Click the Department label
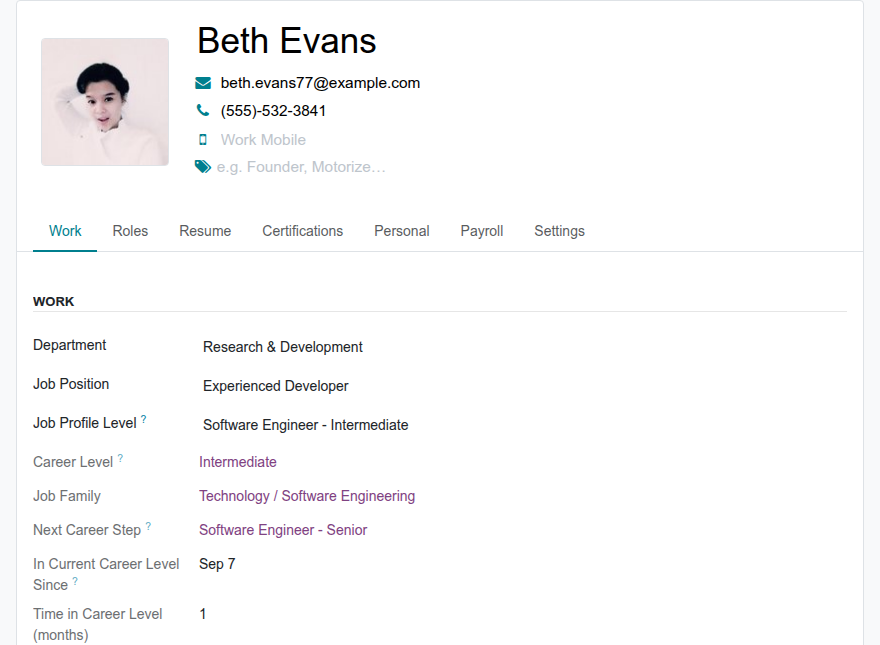 (70, 345)
